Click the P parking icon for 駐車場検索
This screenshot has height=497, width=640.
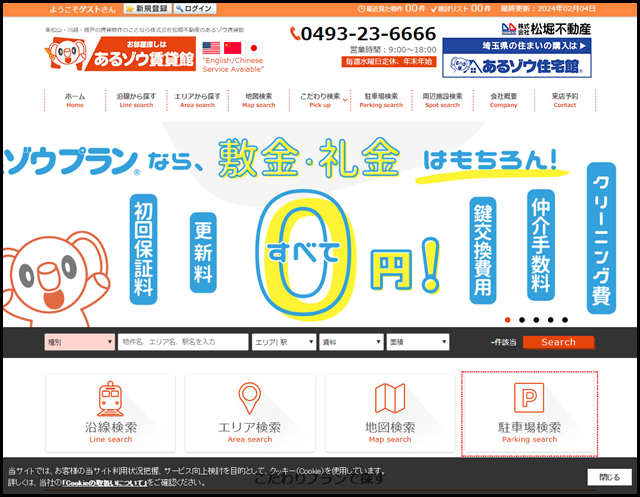coord(529,398)
